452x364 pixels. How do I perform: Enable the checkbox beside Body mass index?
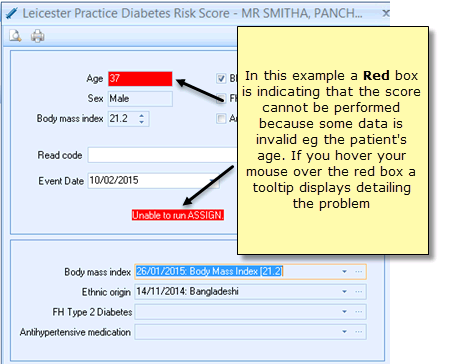221,118
